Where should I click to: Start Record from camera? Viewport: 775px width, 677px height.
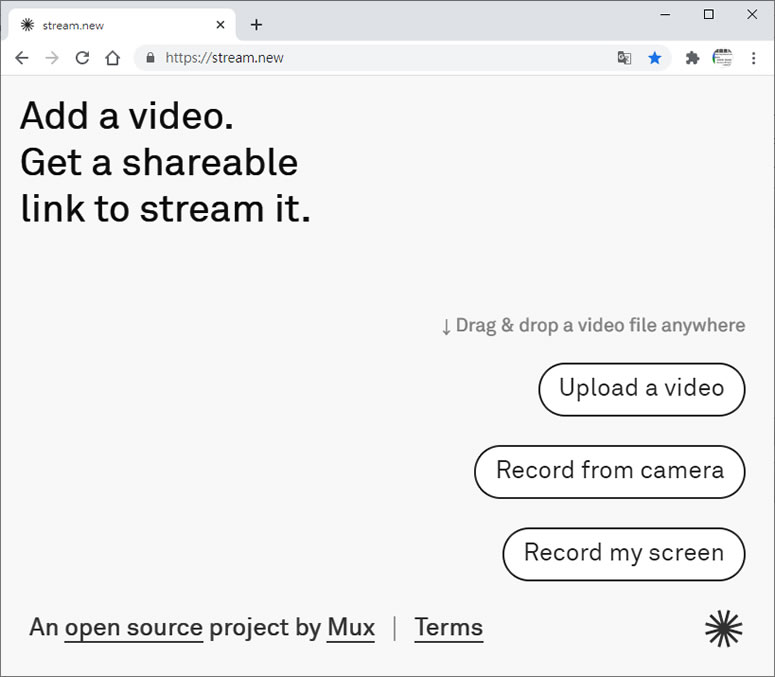coord(609,471)
